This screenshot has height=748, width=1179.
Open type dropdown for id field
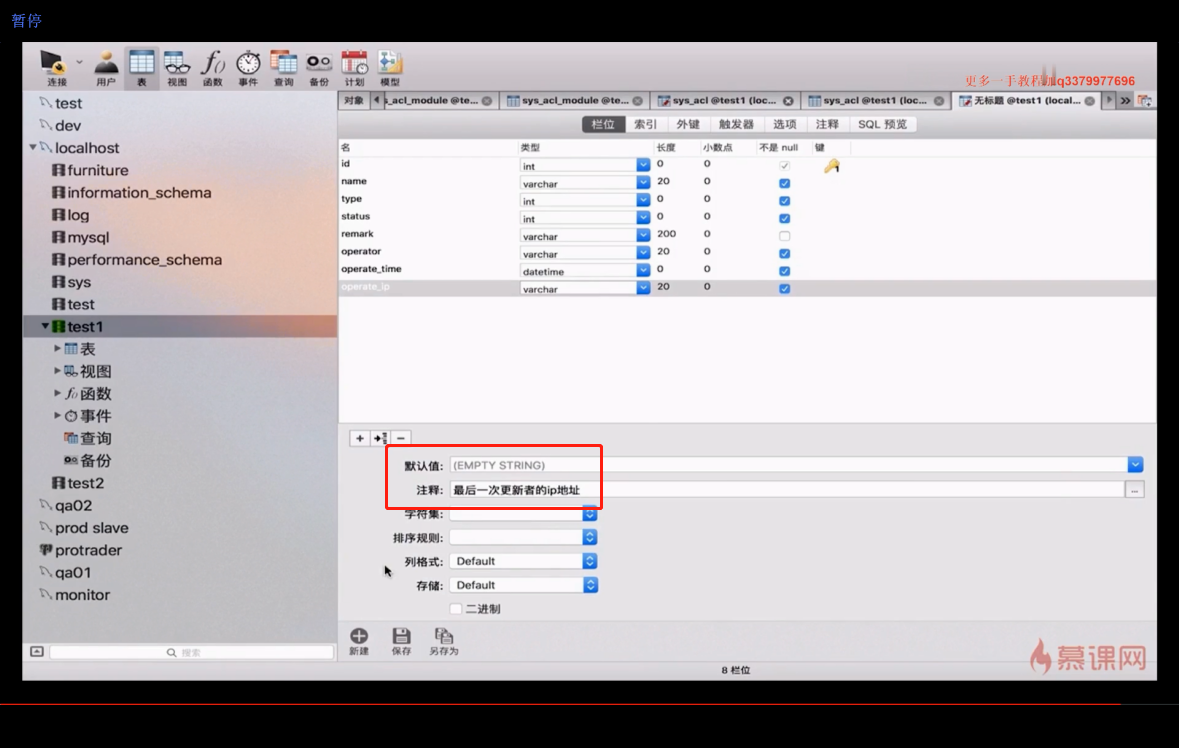coord(643,165)
